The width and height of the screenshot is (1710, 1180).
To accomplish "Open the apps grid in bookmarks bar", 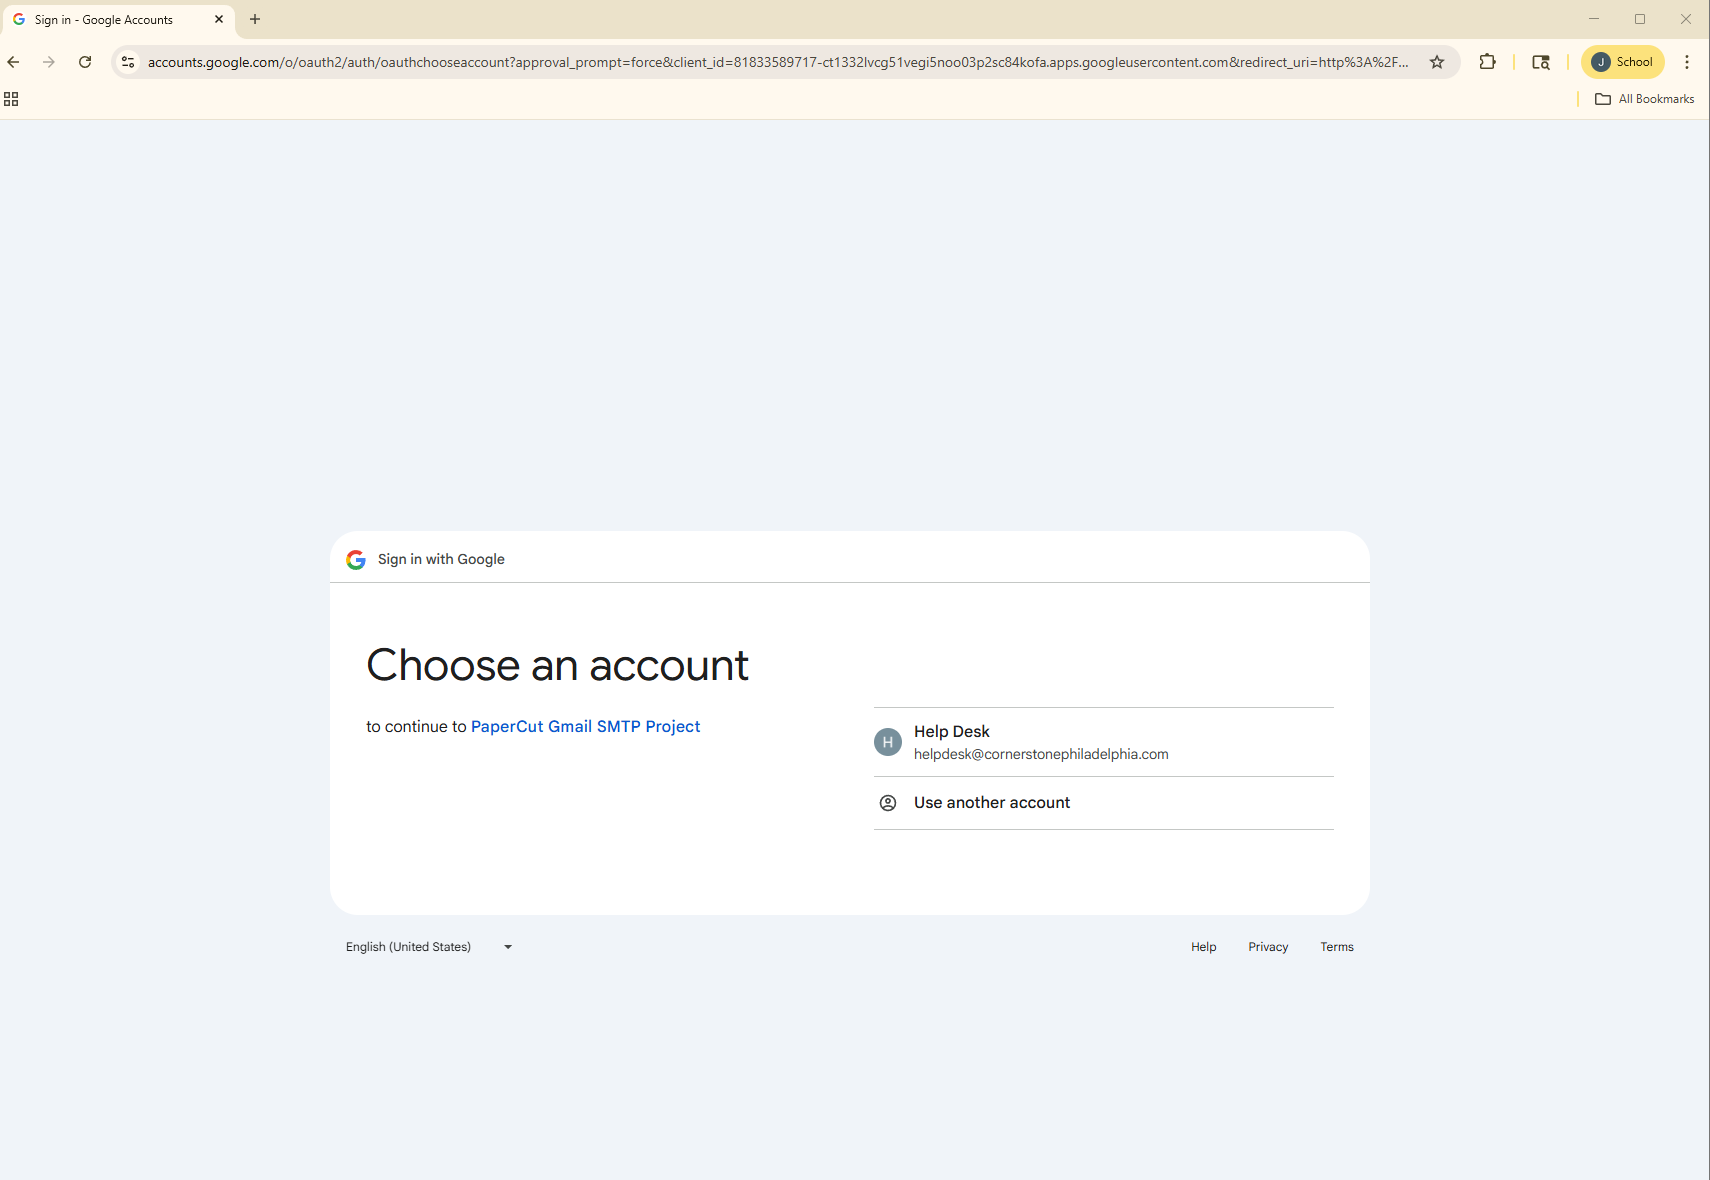I will point(11,99).
